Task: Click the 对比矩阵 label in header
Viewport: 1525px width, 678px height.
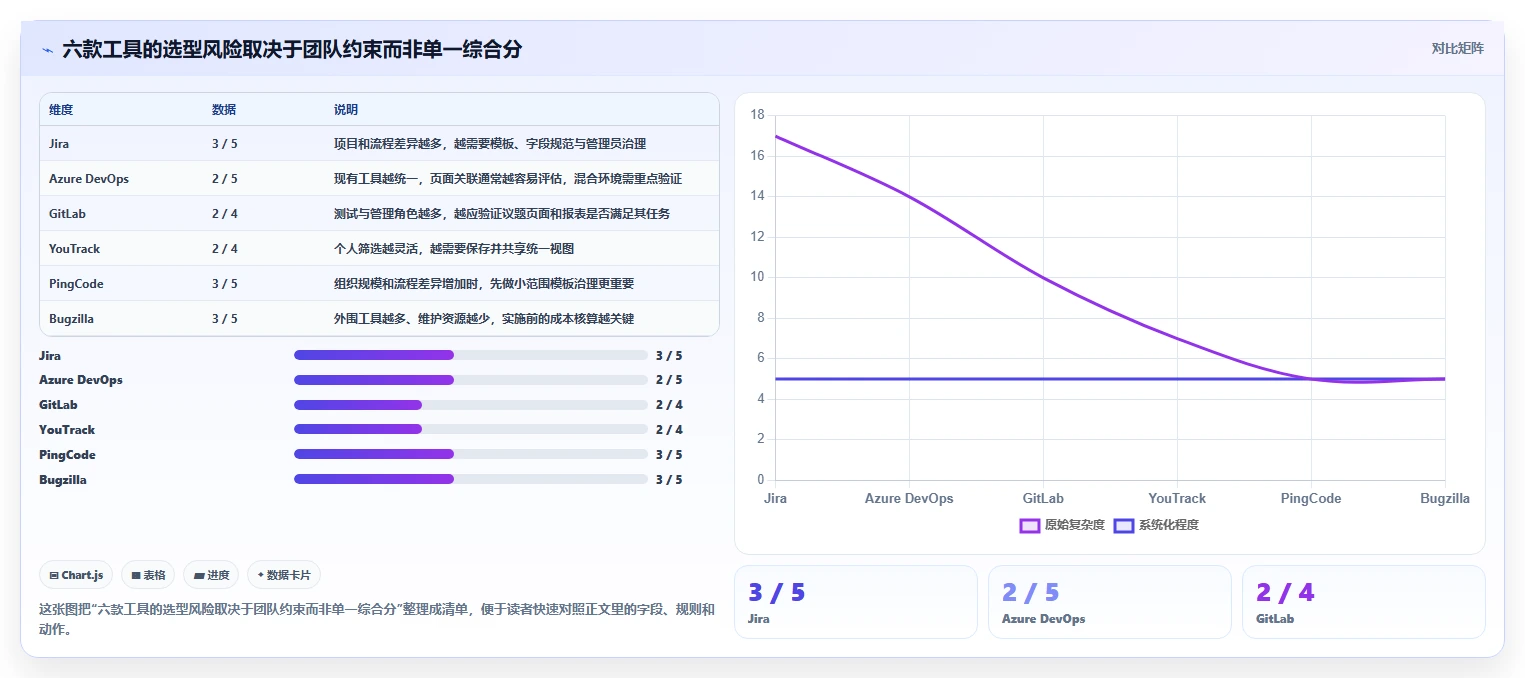Action: pyautogui.click(x=1457, y=48)
